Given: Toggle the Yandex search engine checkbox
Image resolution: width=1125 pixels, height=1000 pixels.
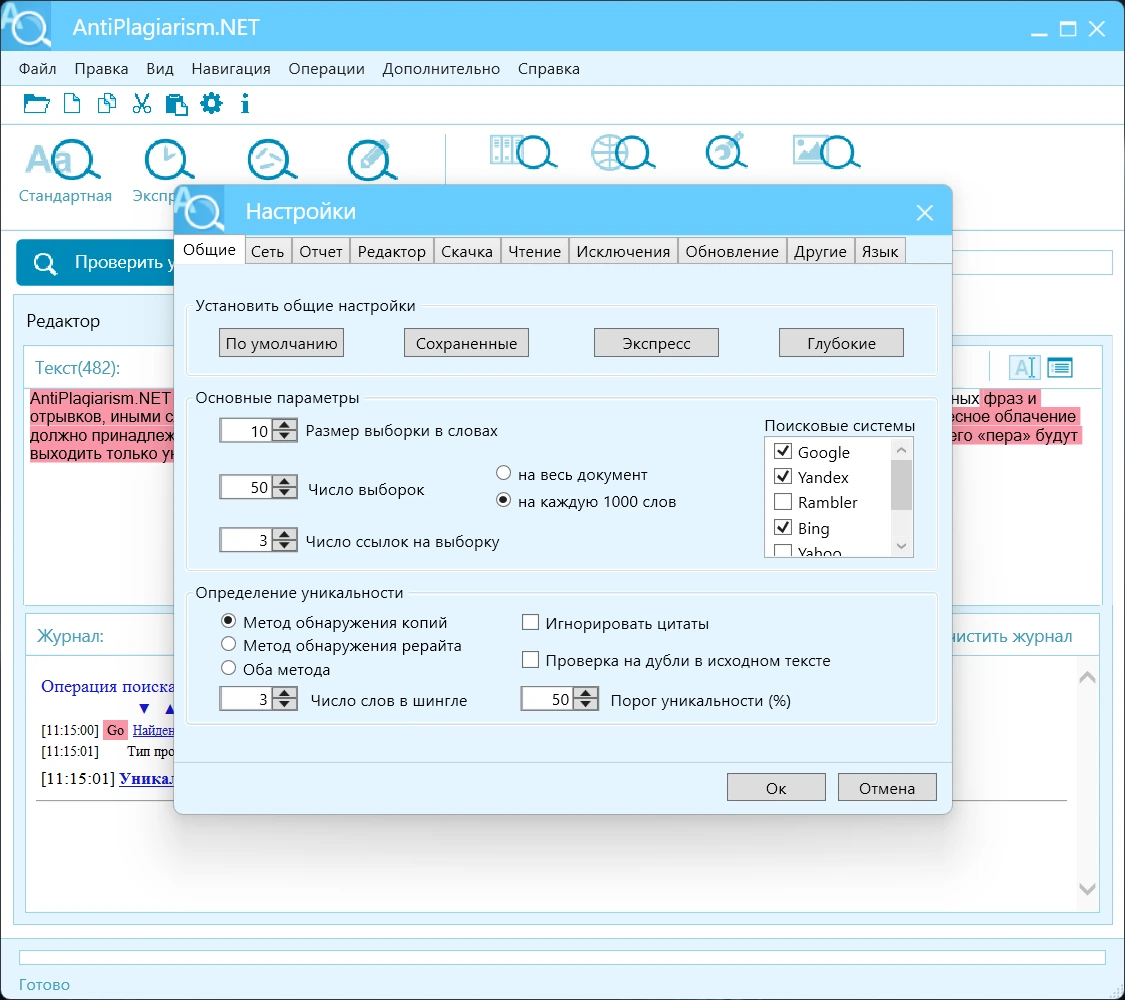Looking at the screenshot, I should [783, 476].
